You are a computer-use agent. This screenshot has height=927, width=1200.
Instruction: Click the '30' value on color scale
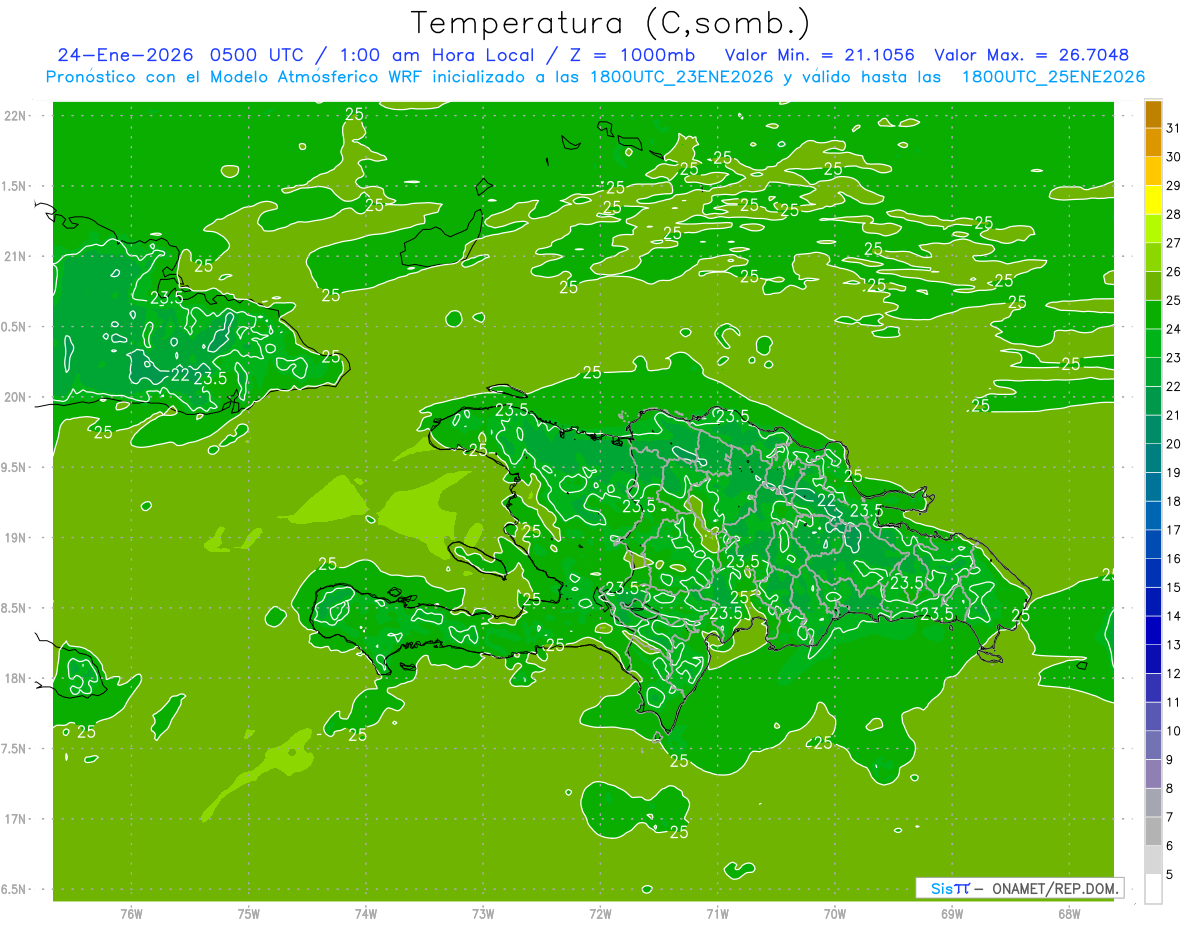1174,157
